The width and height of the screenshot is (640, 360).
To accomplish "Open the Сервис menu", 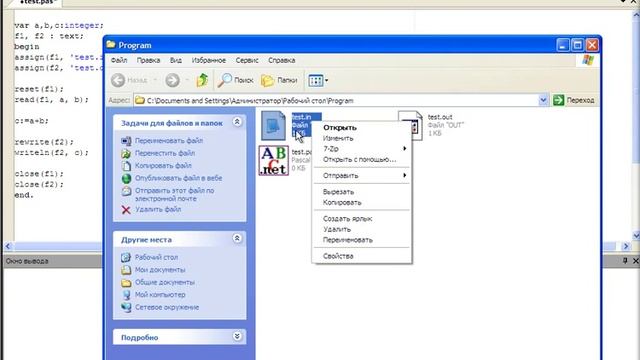I will click(x=247, y=60).
